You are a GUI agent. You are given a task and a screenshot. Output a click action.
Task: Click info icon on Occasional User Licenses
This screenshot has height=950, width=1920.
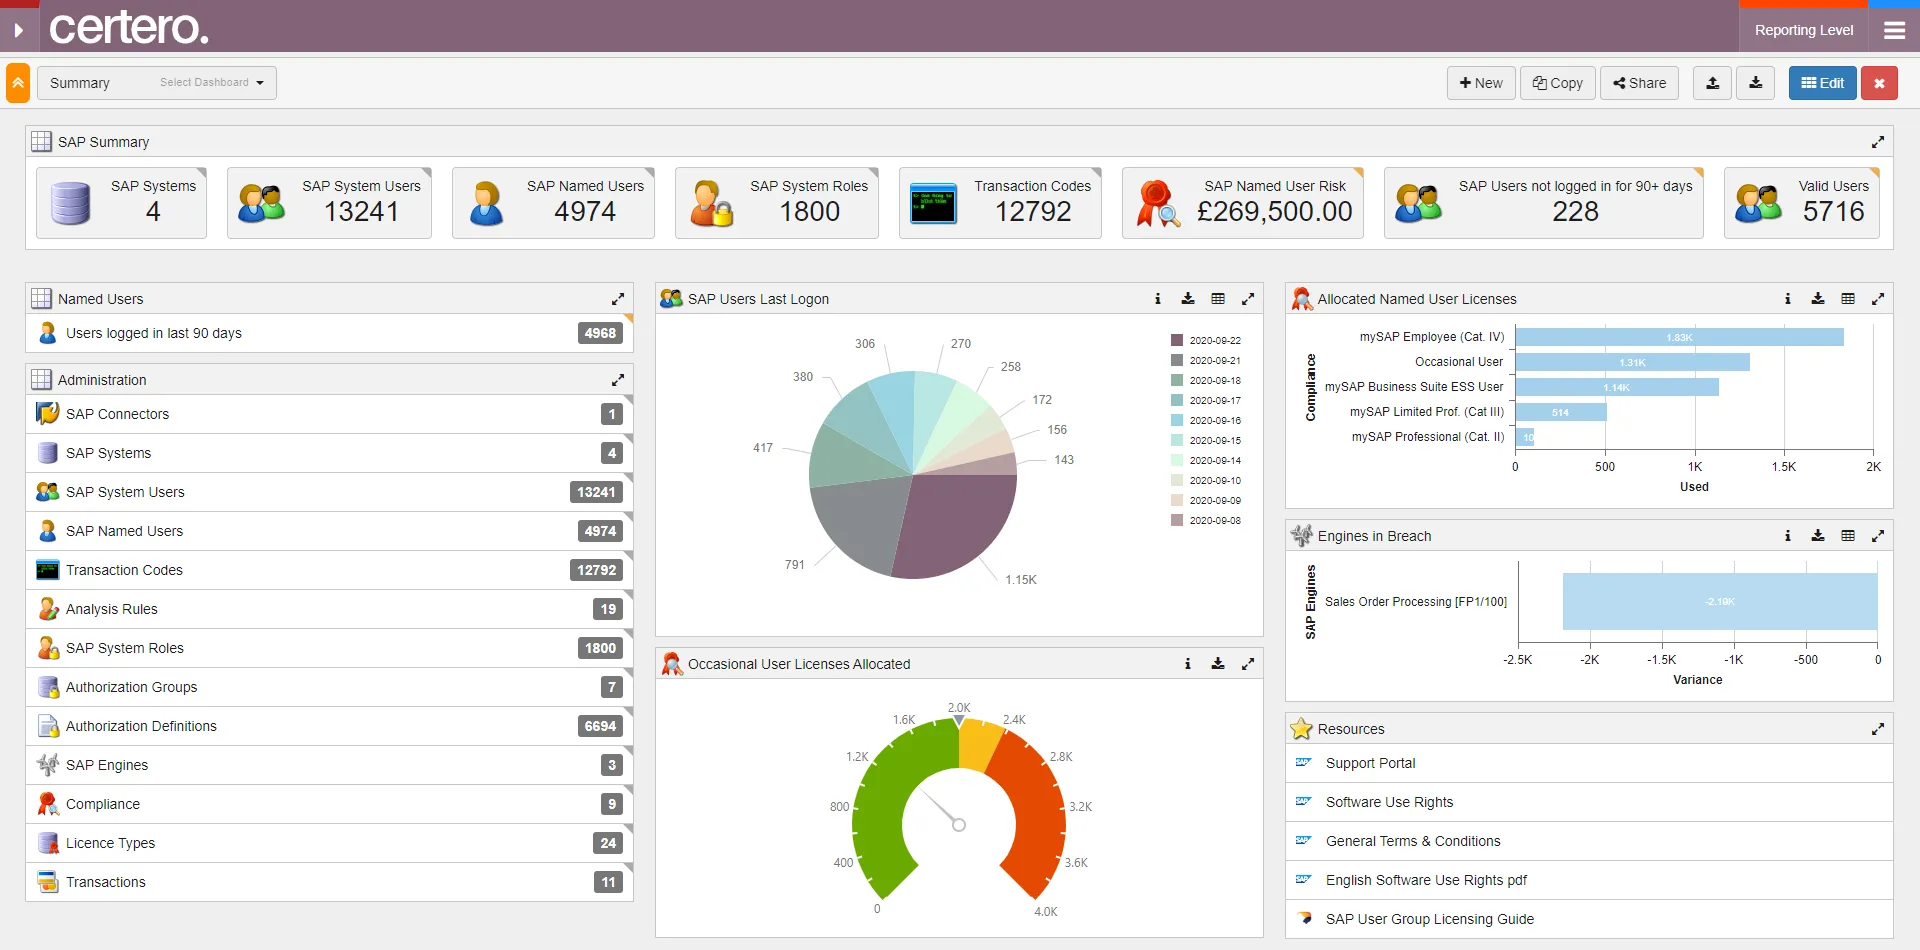pos(1188,663)
